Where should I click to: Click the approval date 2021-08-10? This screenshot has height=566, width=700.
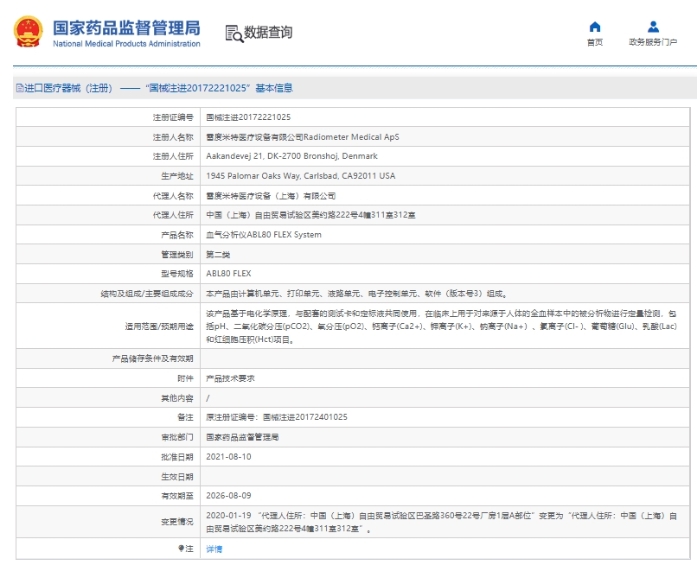tap(228, 456)
